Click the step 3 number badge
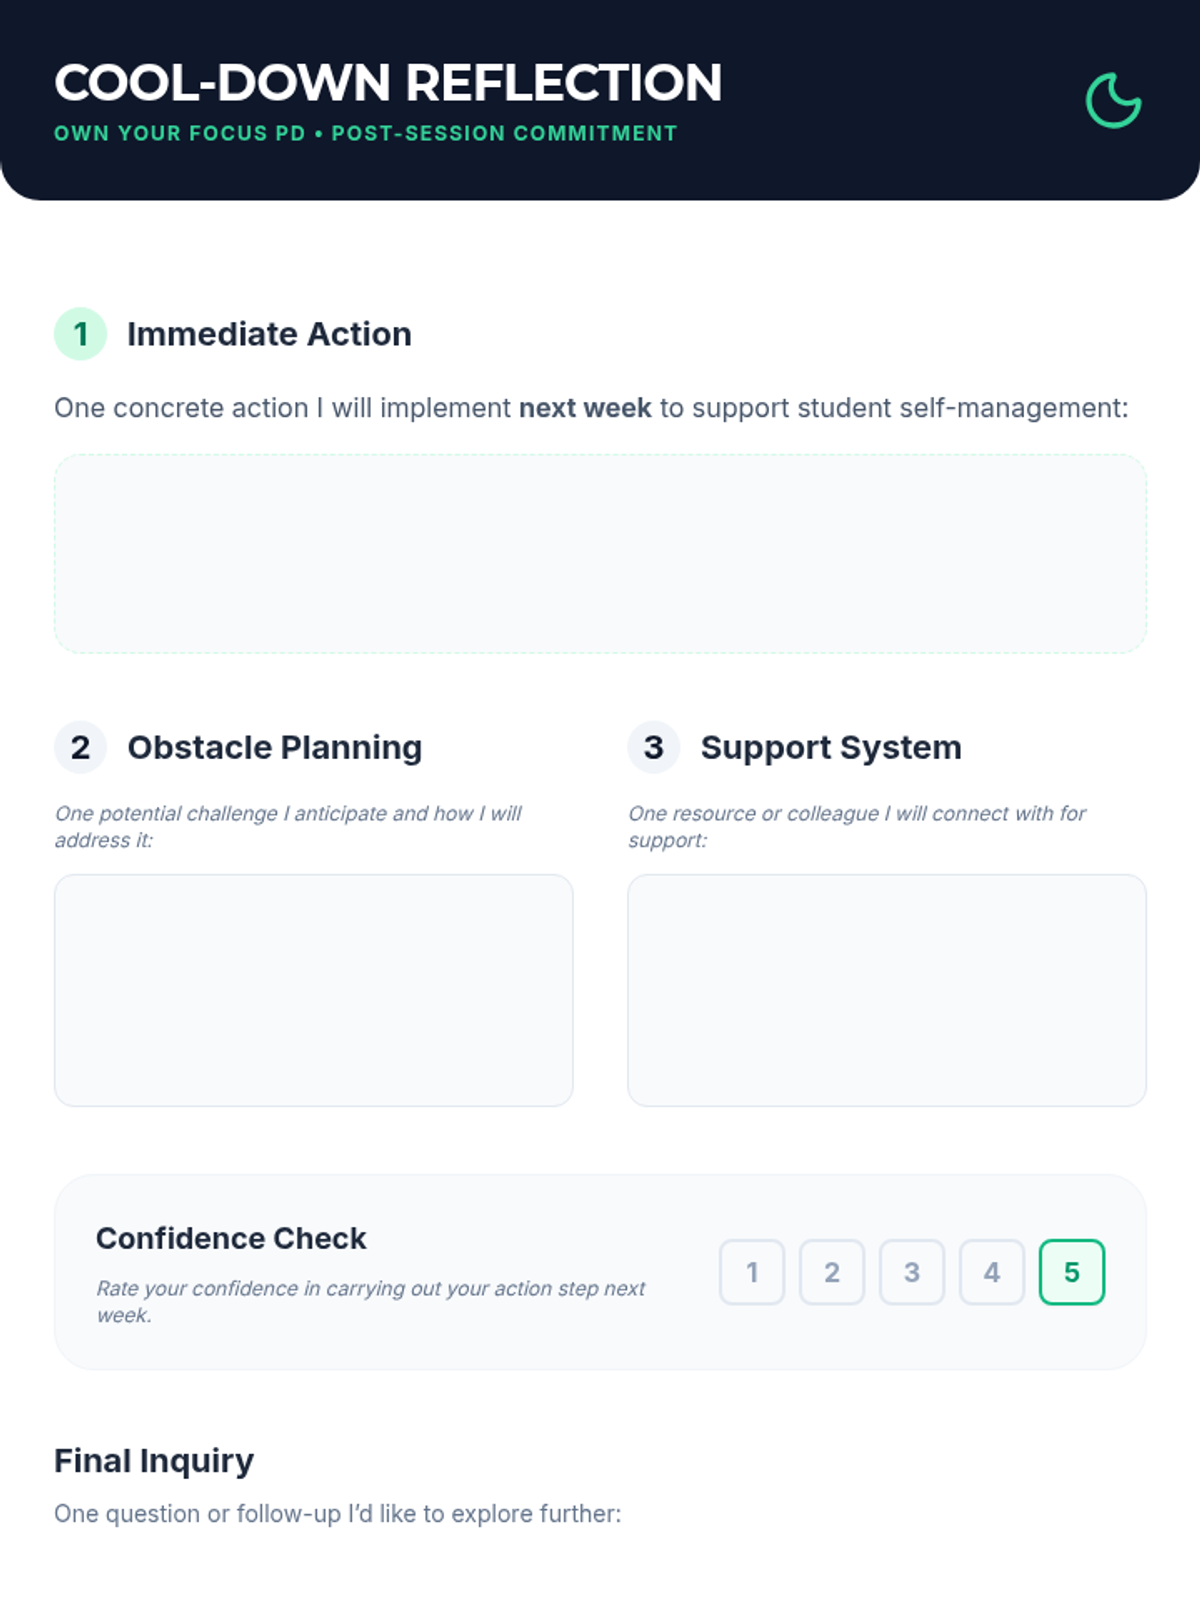 click(x=653, y=747)
